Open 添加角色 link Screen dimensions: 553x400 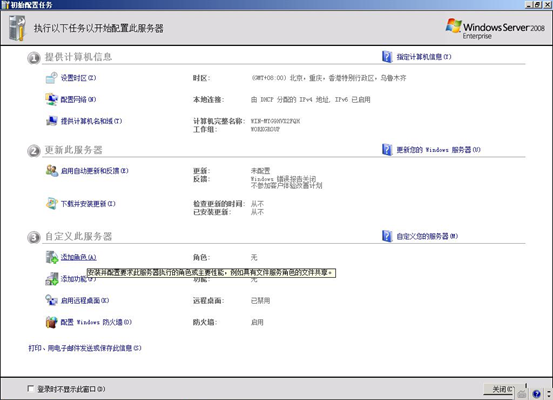[x=78, y=257]
